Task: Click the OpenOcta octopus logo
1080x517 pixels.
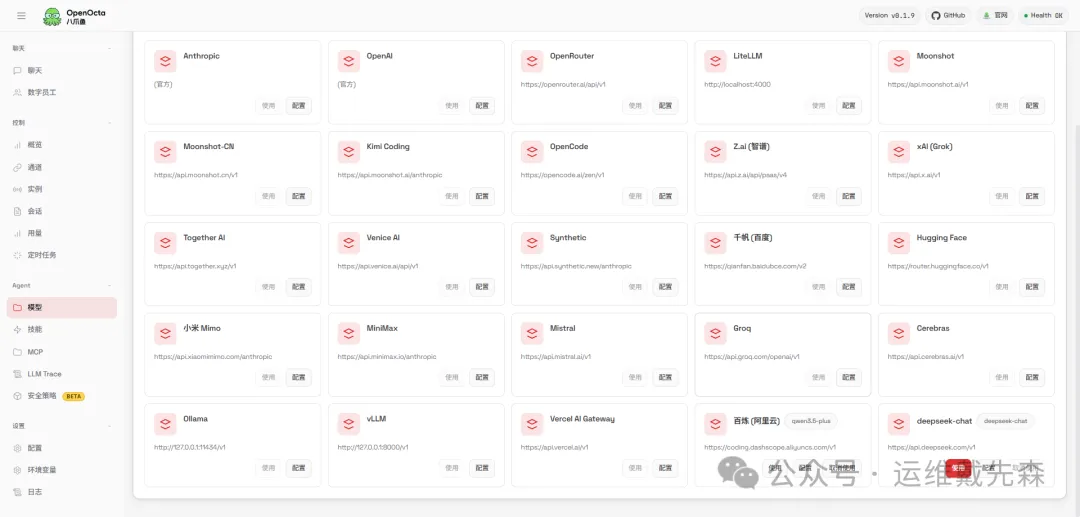Action: [52, 17]
